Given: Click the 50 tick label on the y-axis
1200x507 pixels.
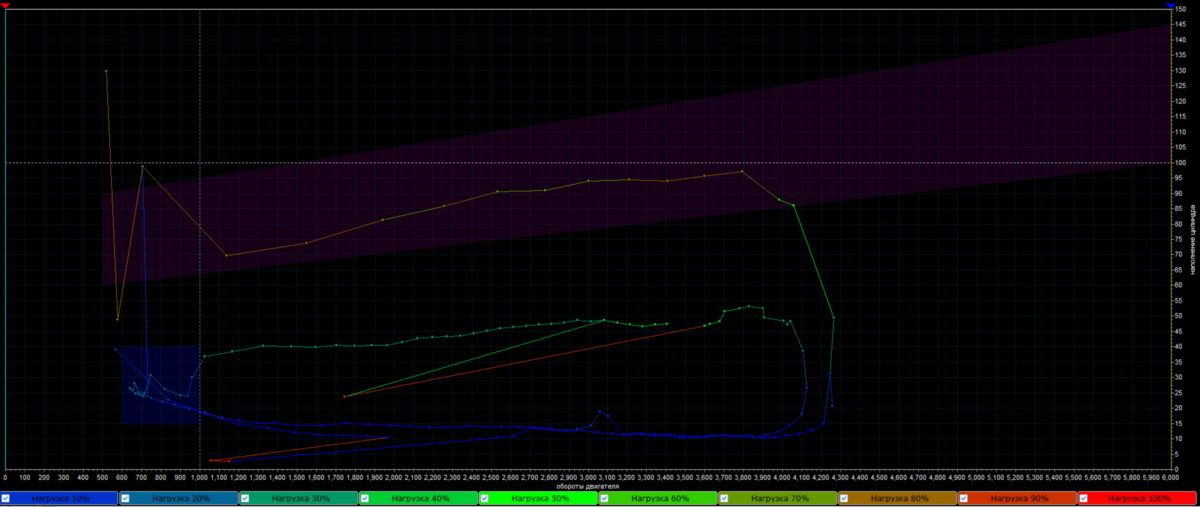Looking at the screenshot, I should point(1178,315).
